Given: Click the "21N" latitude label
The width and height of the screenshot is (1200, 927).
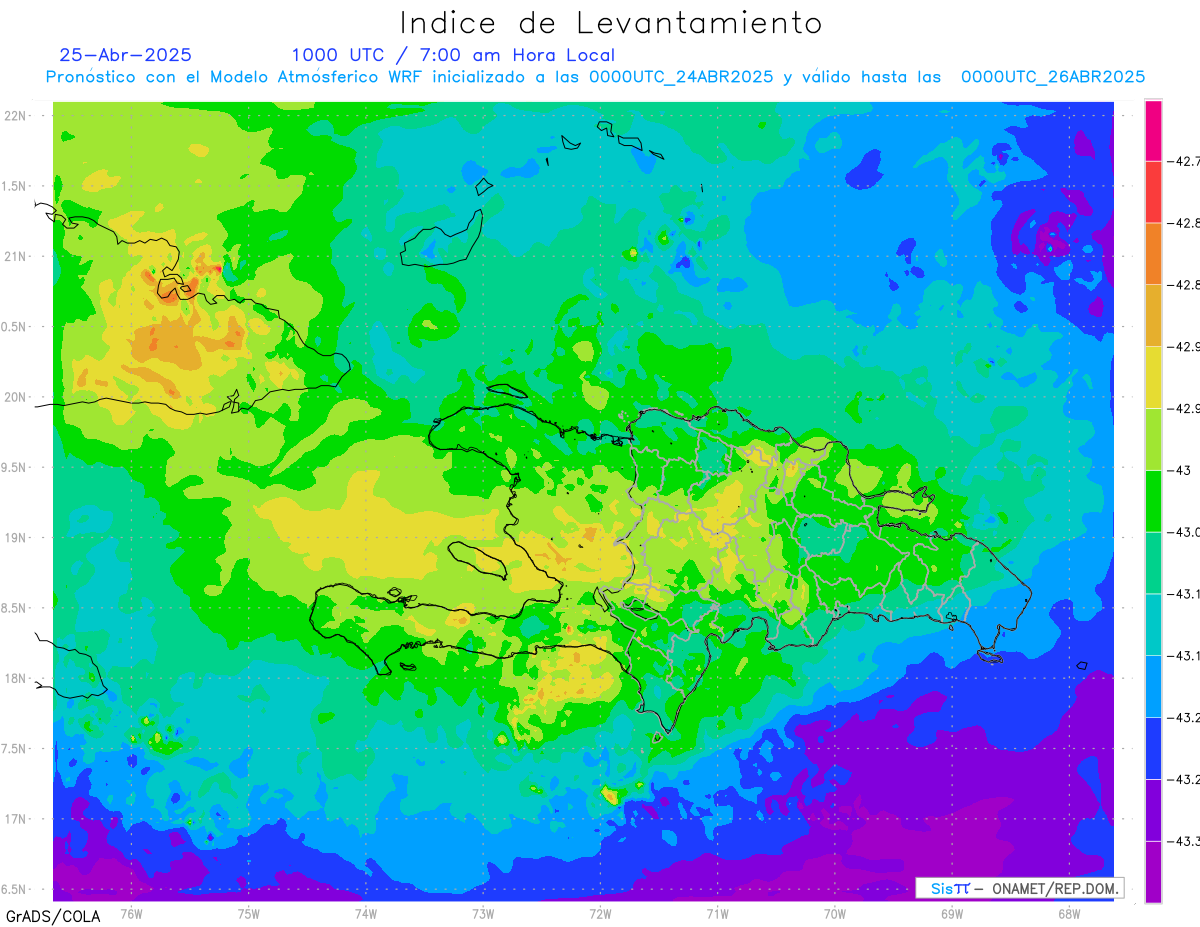Looking at the screenshot, I should [15, 256].
